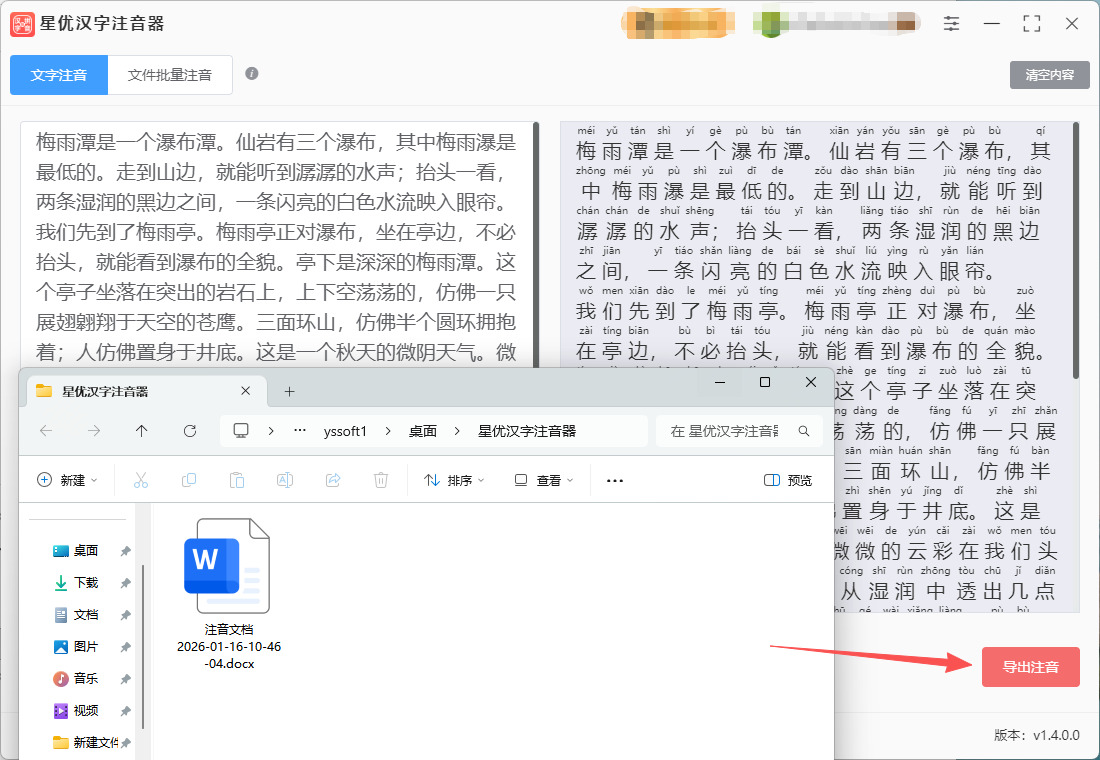
Task: Open the 排序 sort dropdown
Action: 455,480
